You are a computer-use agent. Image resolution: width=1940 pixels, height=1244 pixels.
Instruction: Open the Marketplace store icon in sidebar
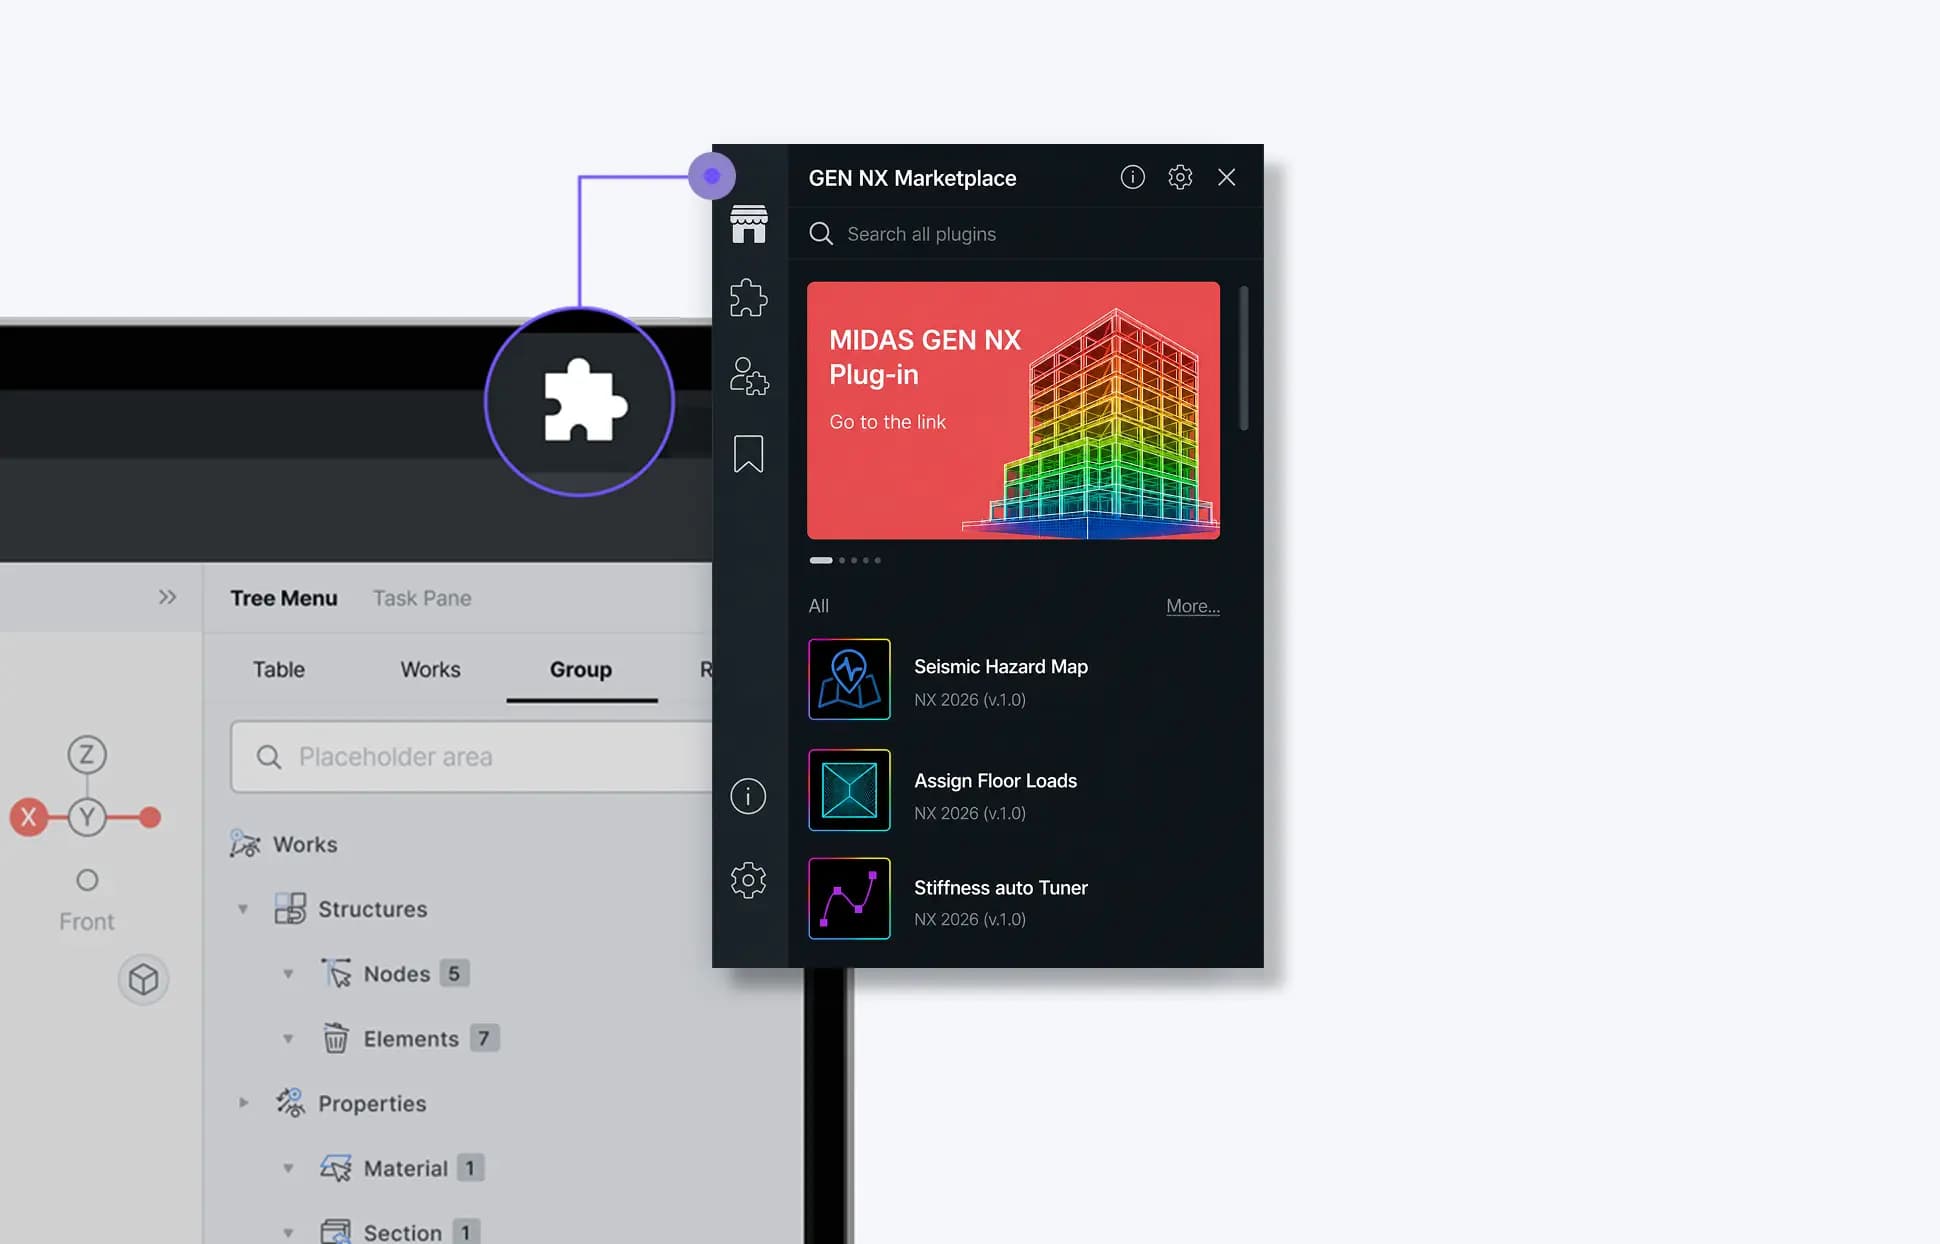748,224
